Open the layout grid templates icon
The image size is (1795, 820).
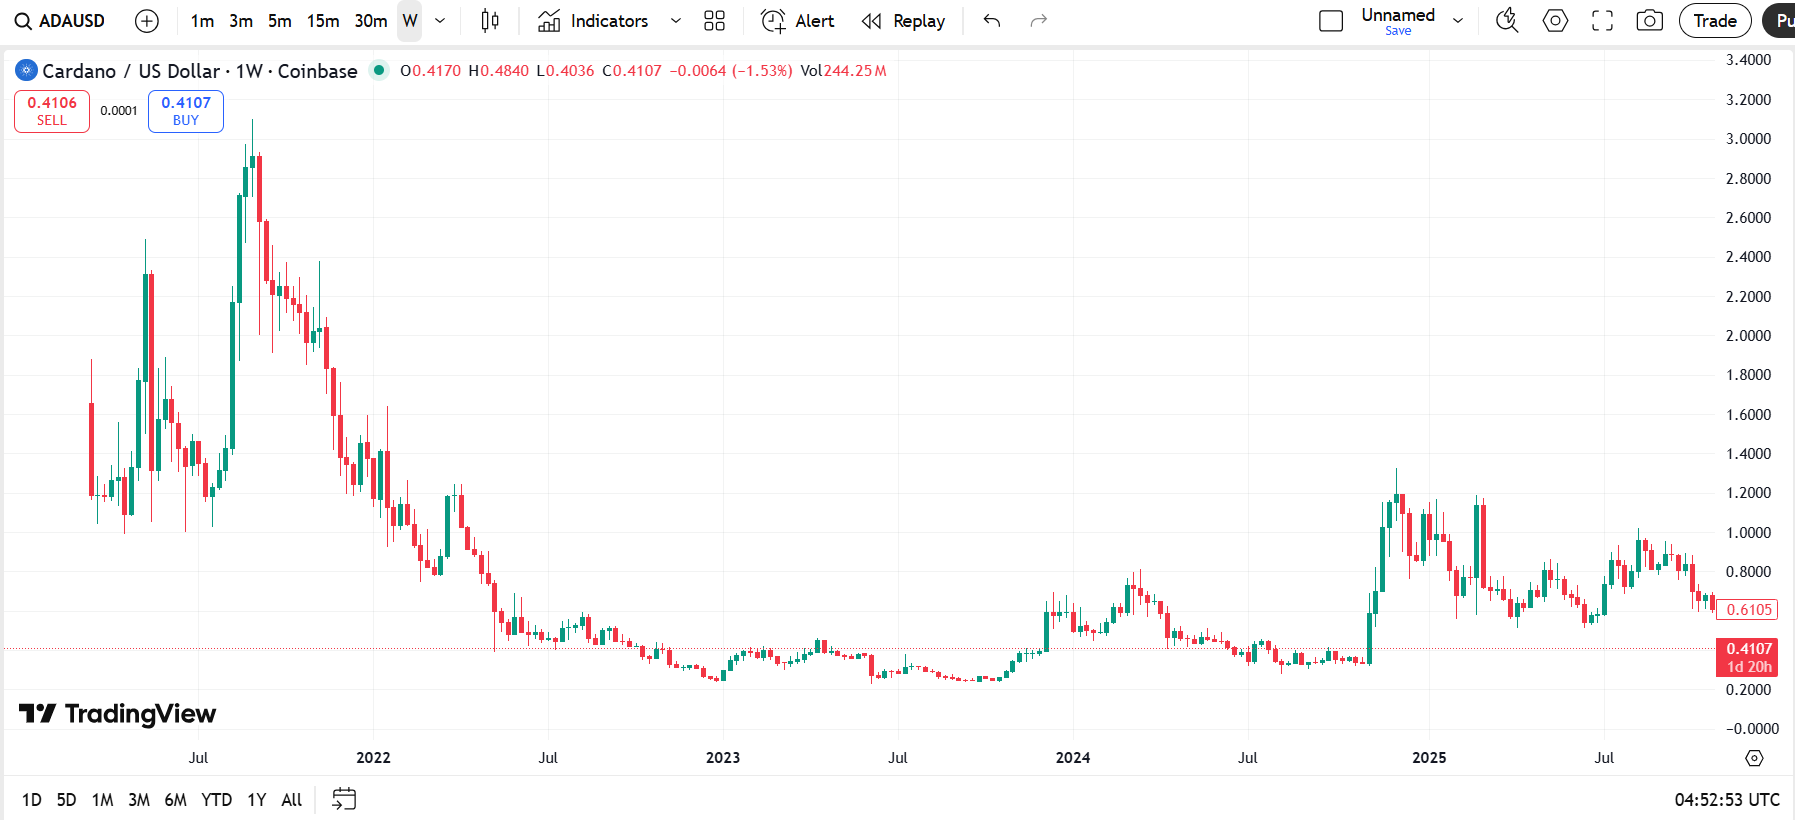(714, 21)
